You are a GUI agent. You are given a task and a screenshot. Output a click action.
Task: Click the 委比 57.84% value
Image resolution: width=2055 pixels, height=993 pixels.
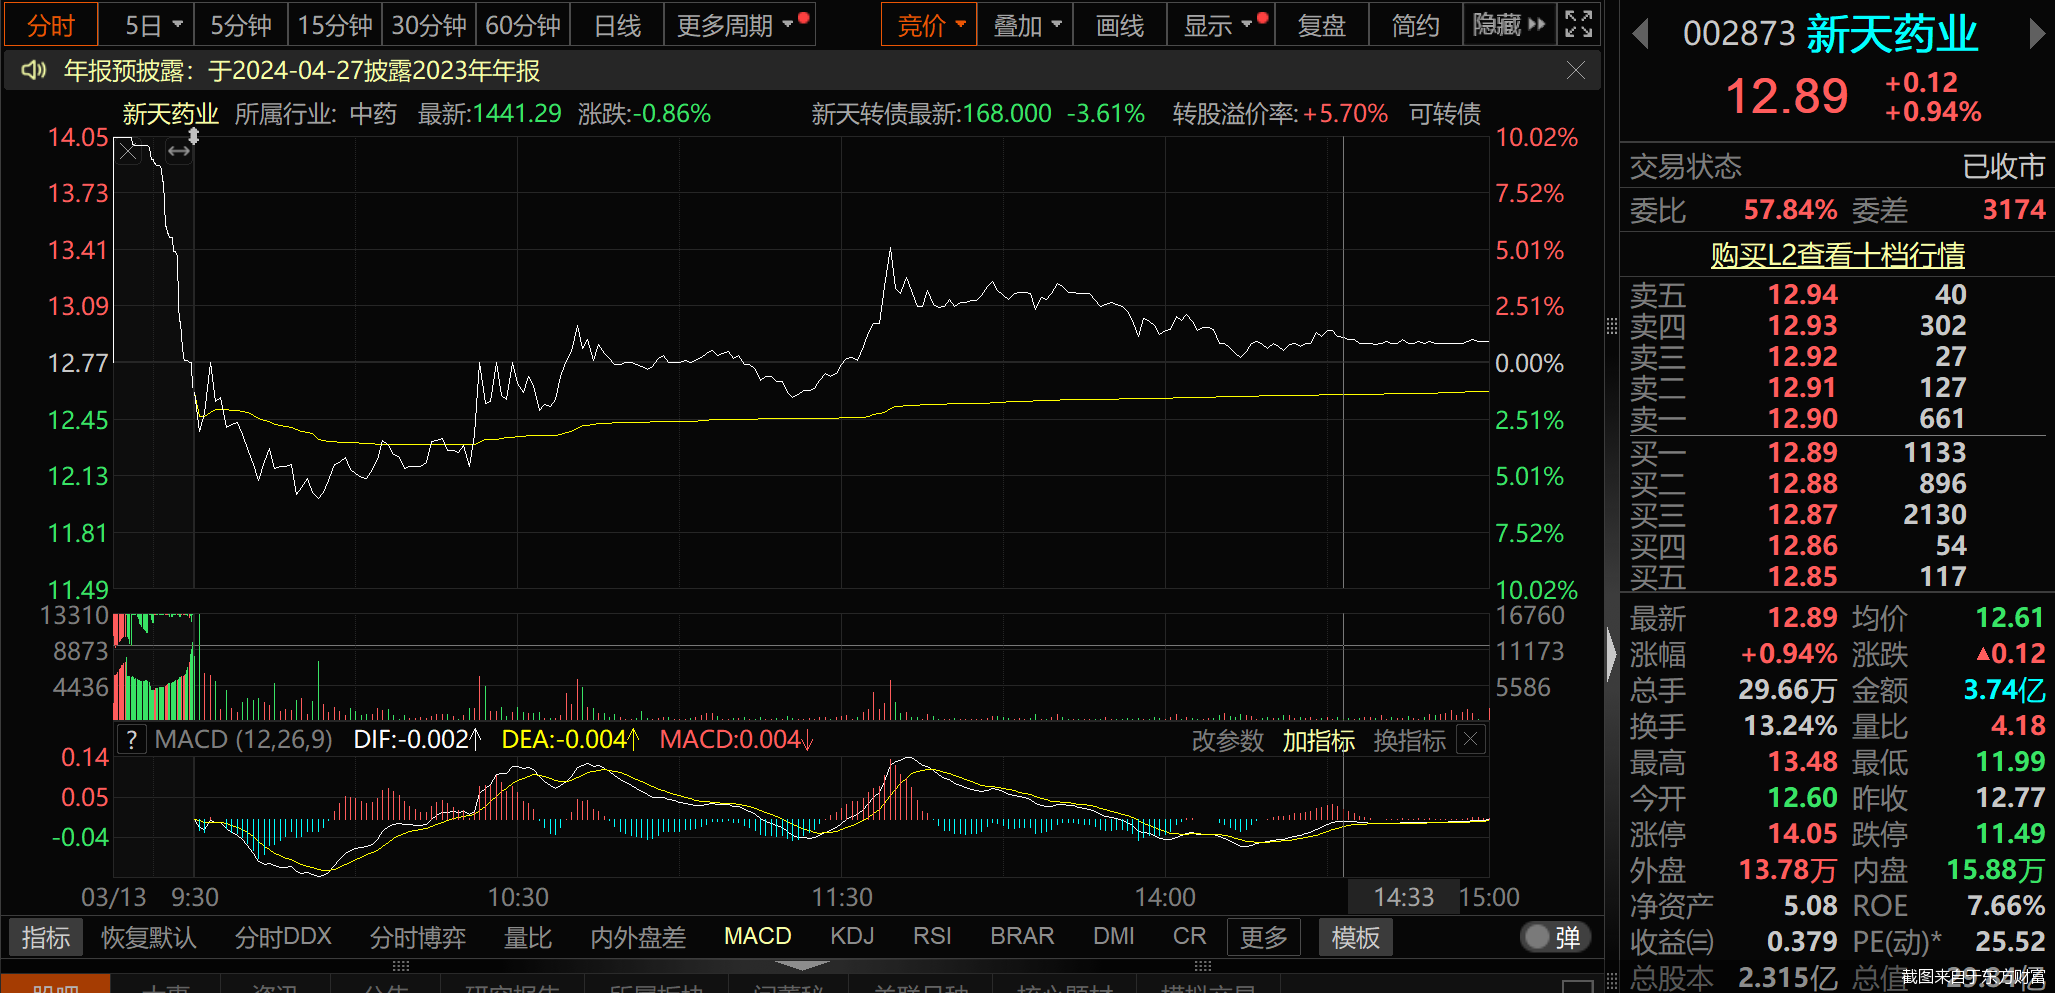[x=1790, y=210]
